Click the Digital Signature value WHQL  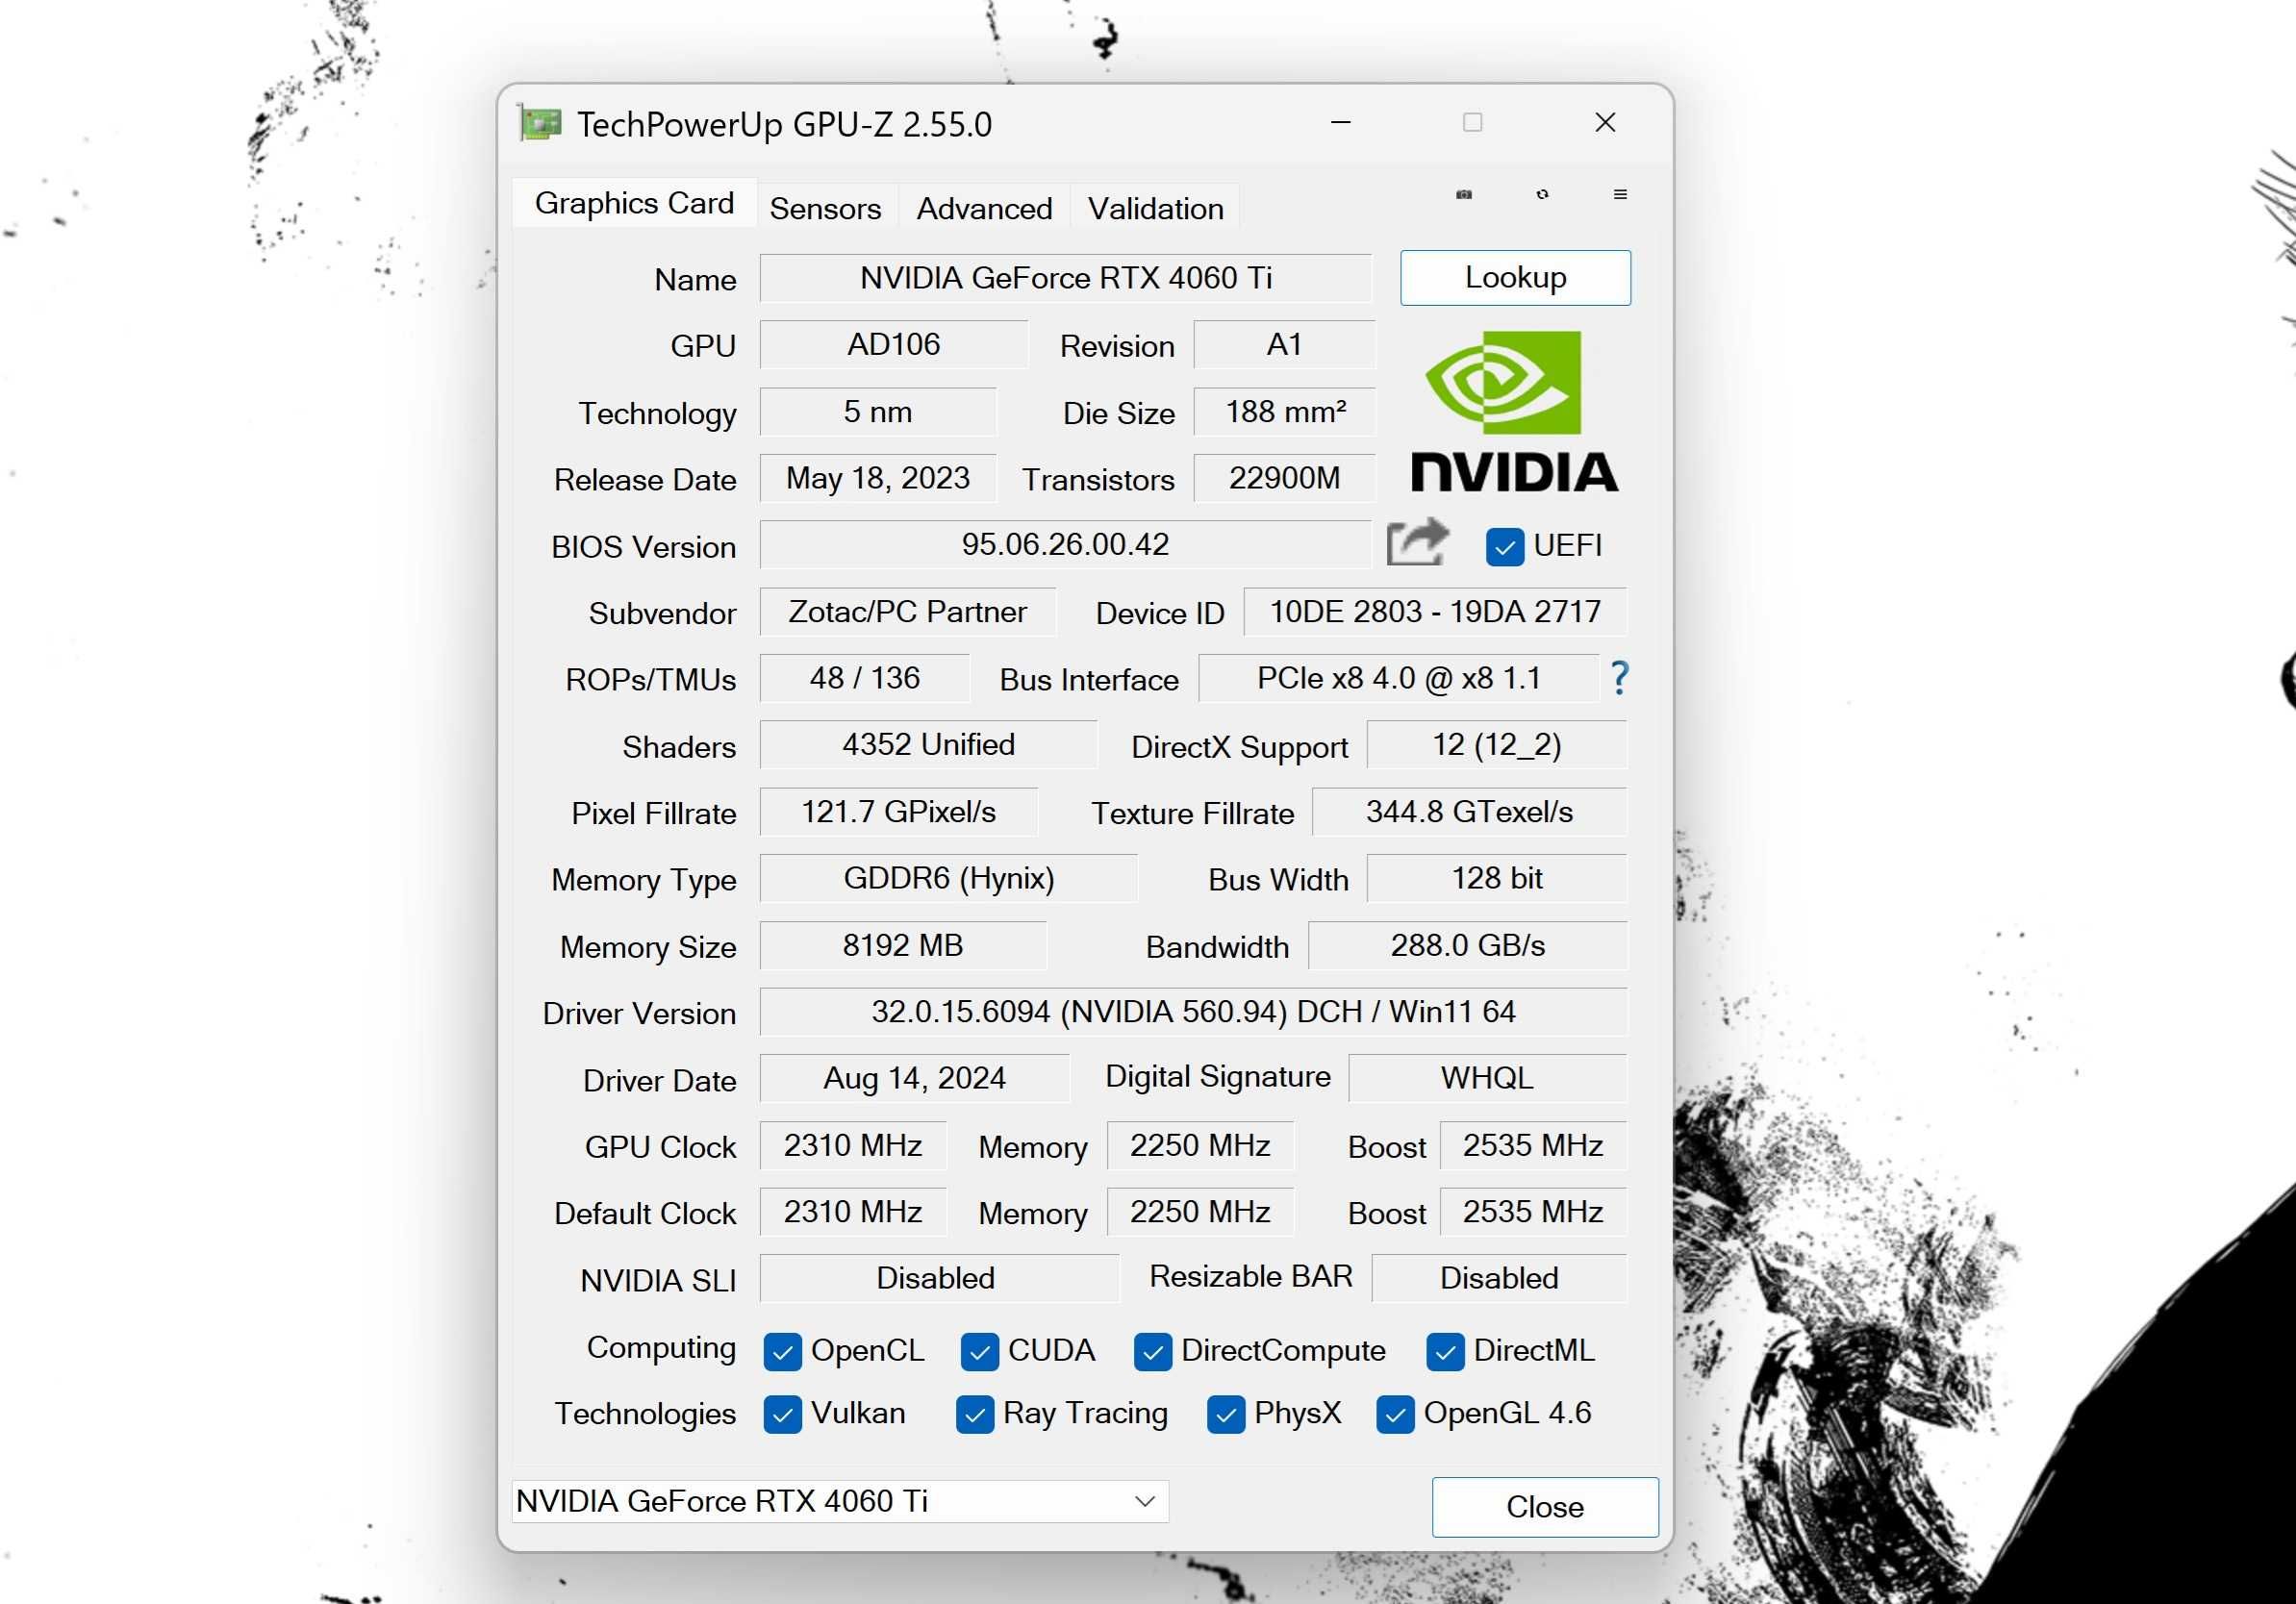click(x=1488, y=1078)
